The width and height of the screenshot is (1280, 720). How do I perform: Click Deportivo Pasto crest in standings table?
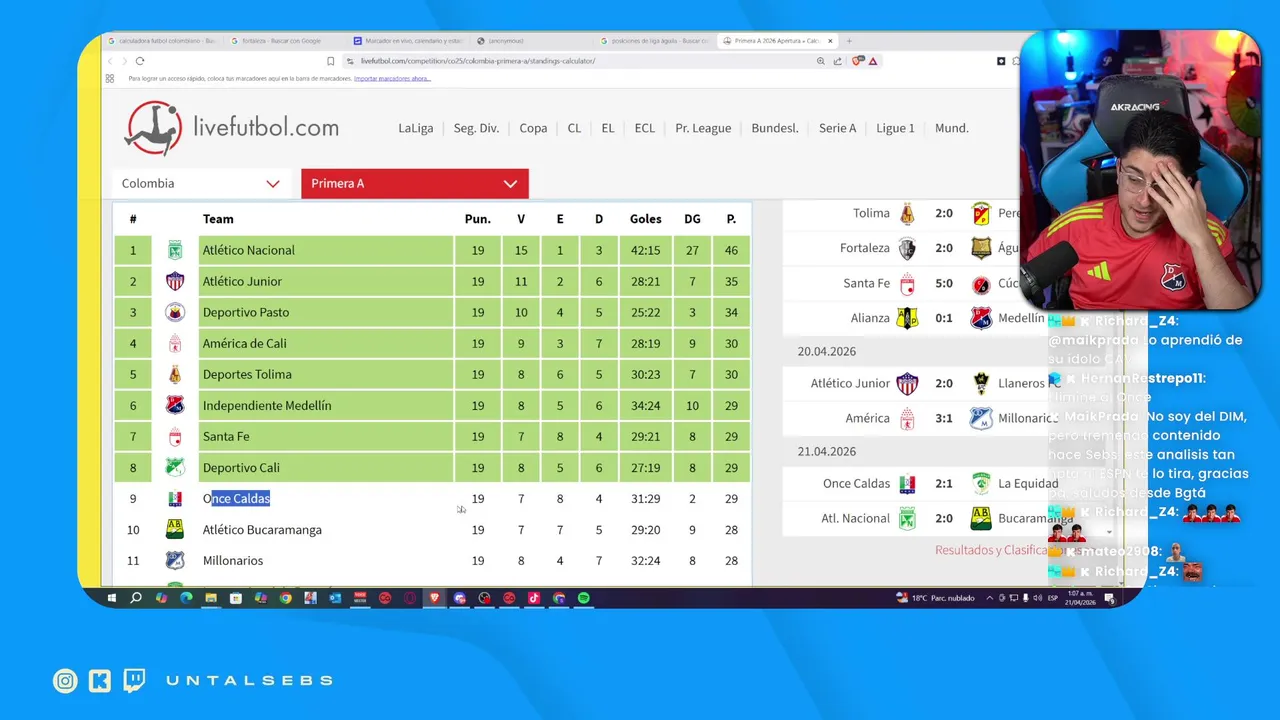coord(175,312)
